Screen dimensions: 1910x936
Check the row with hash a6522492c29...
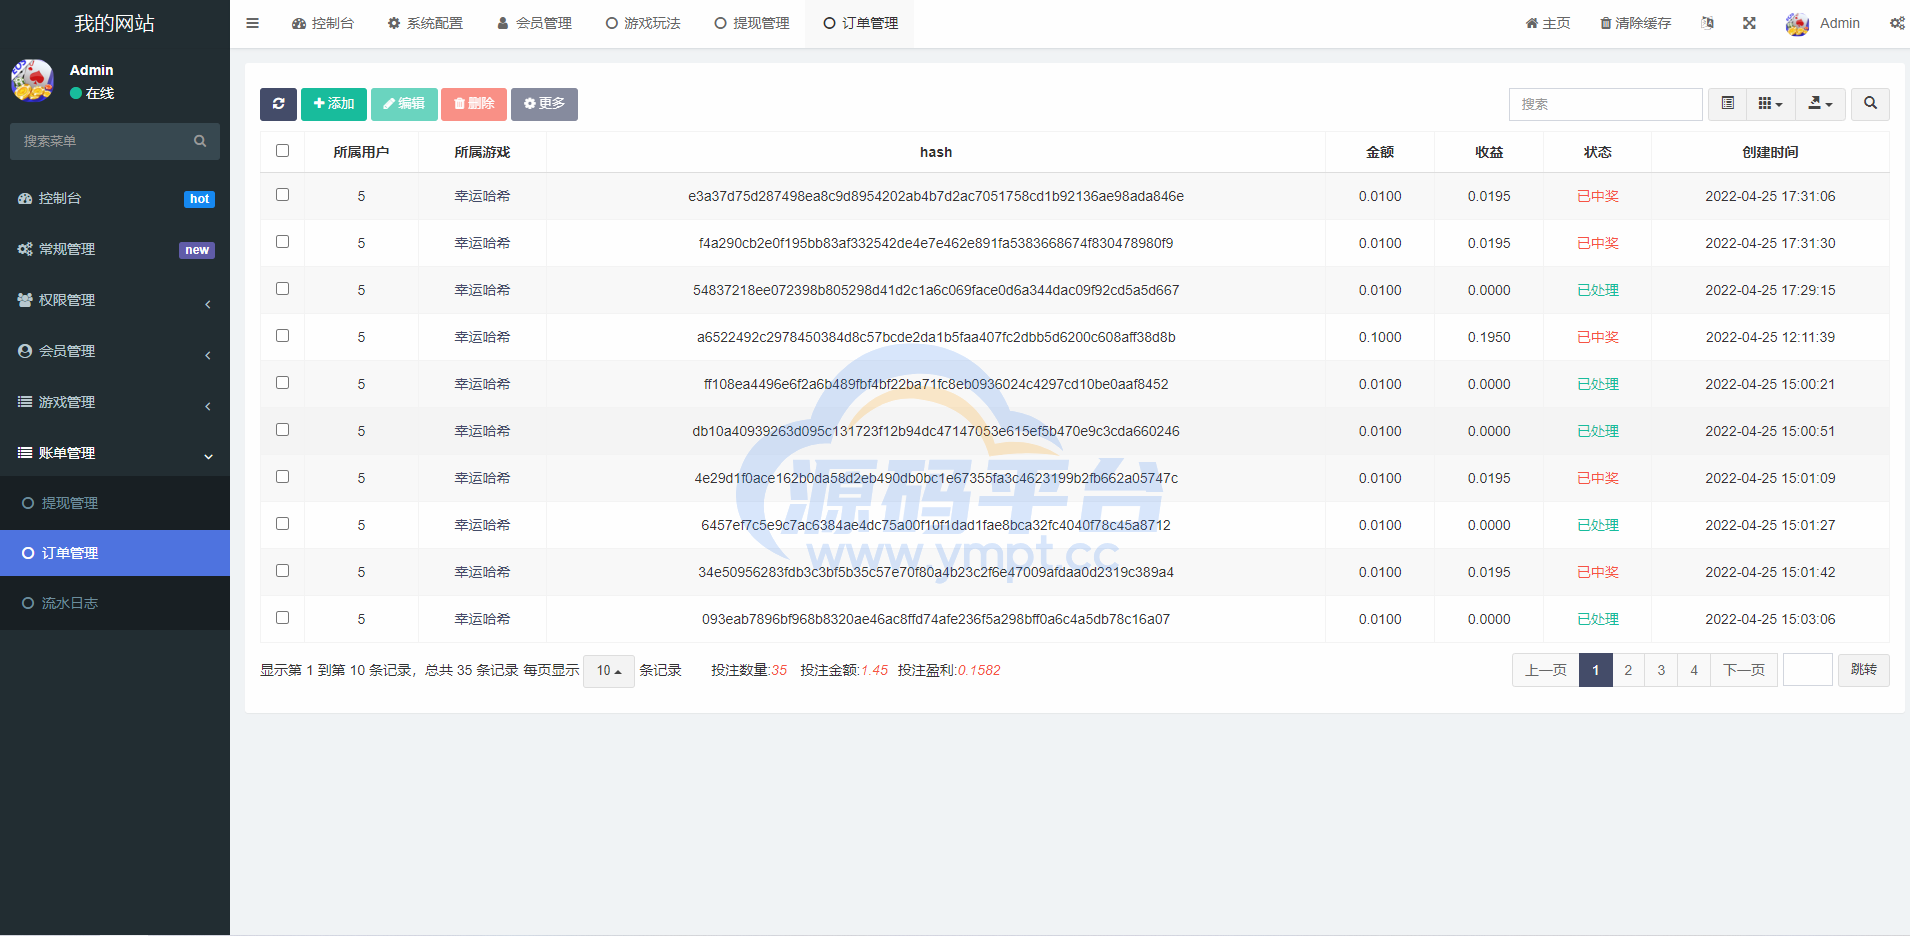[x=282, y=336]
